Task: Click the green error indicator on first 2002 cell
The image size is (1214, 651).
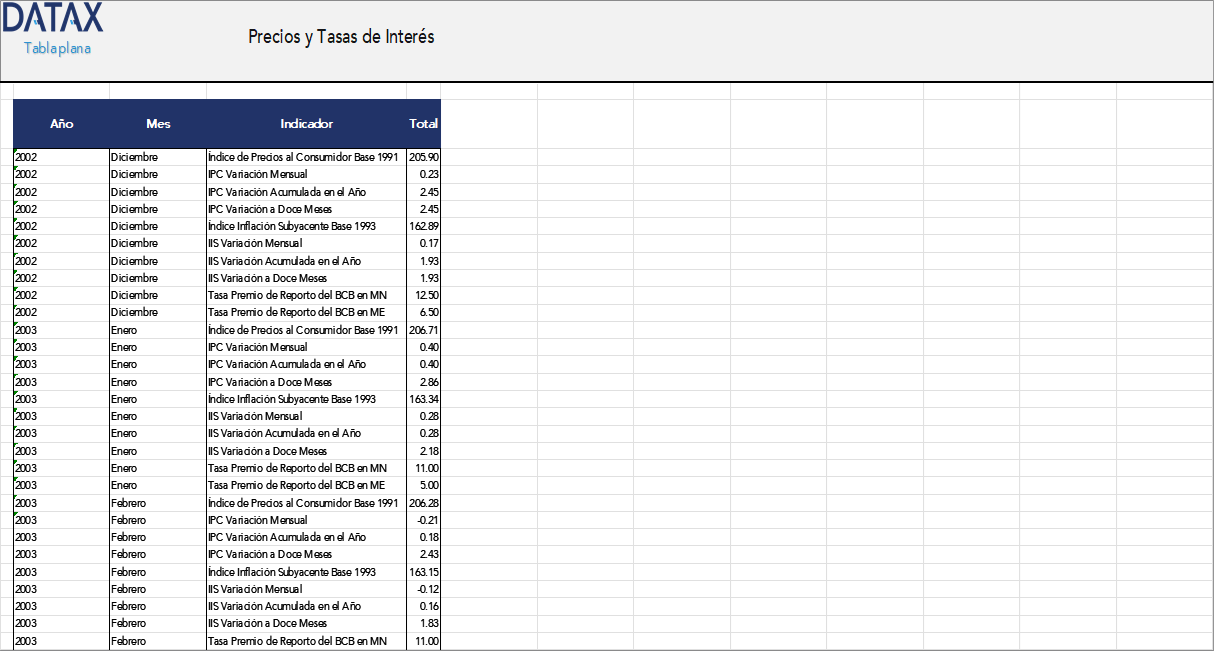Action: coord(14,152)
